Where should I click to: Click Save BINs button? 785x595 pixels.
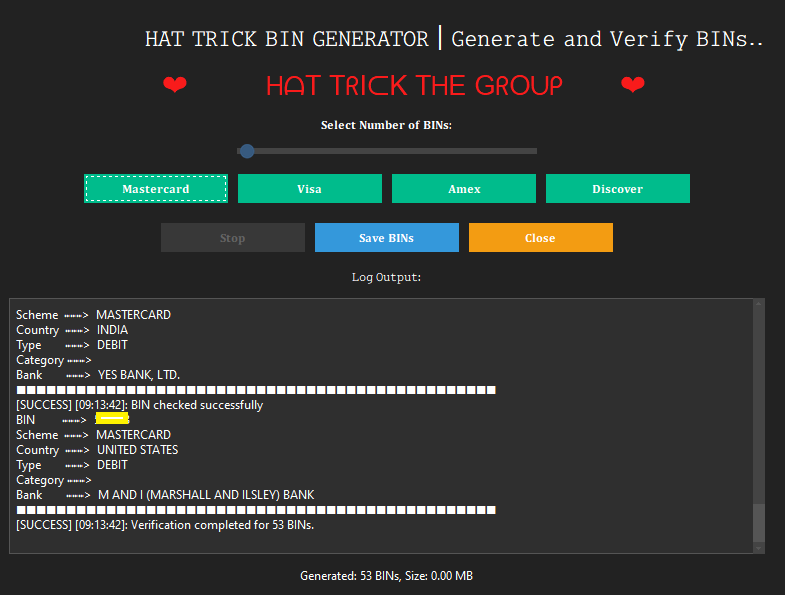(x=386, y=238)
